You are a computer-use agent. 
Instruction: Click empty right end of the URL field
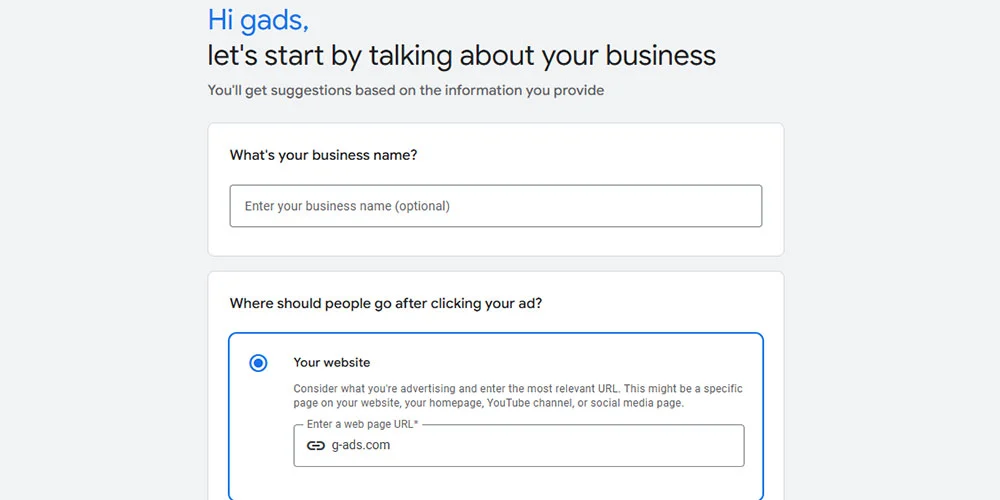click(x=700, y=446)
